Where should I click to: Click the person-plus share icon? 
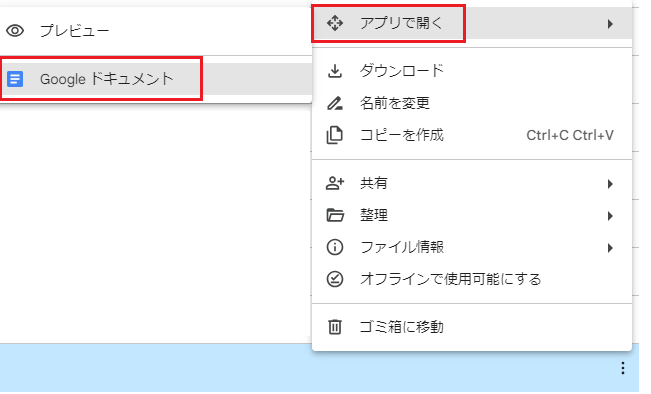(x=335, y=183)
